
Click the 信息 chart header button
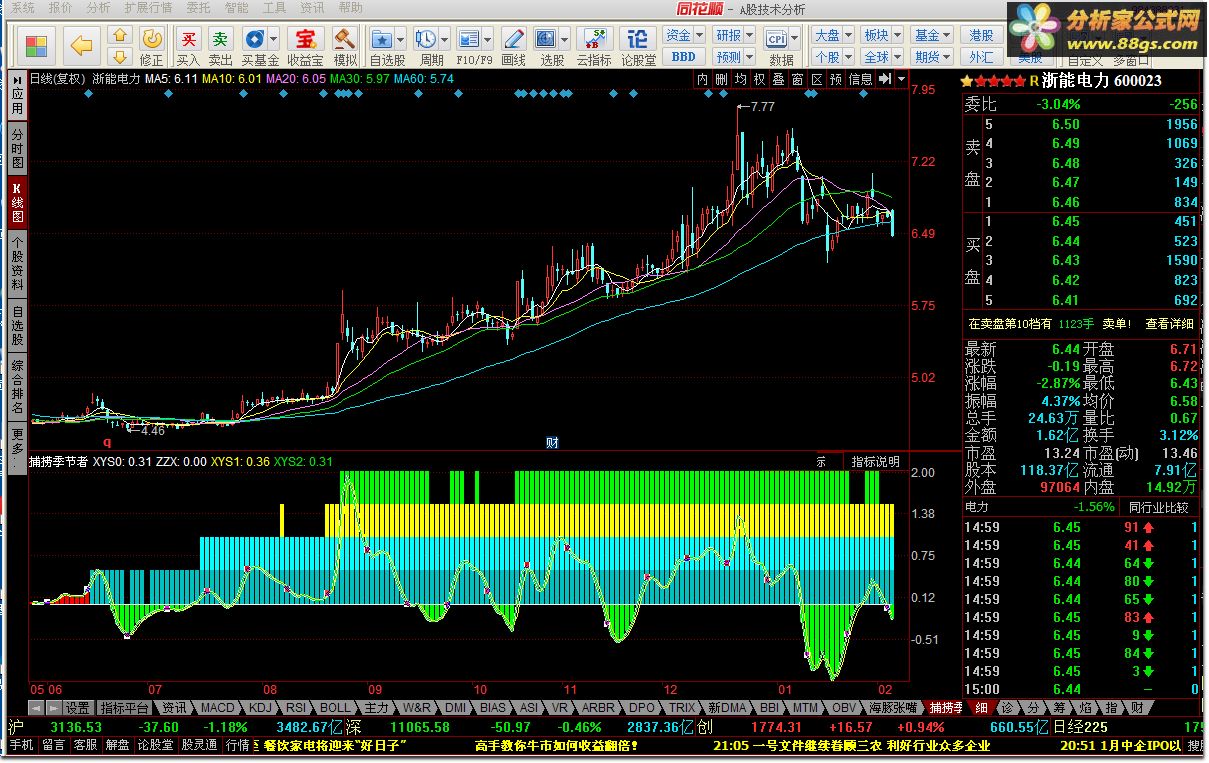coord(860,78)
